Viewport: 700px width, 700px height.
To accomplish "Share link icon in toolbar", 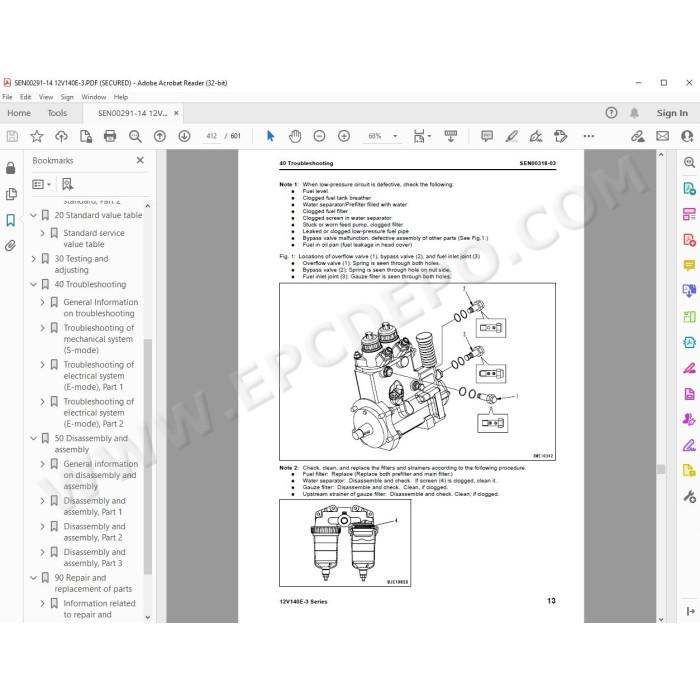I will click(638, 136).
